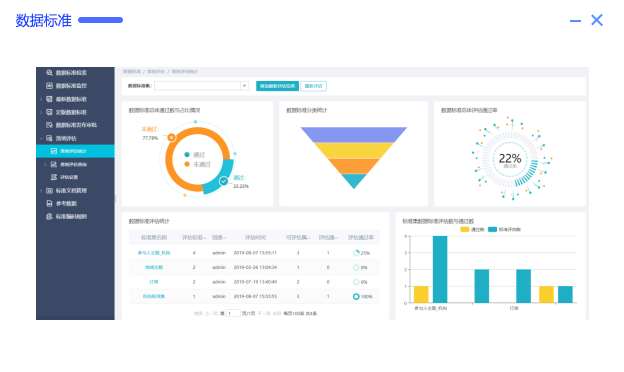Click the filled teal button next to the dropdown
The height and width of the screenshot is (372, 624).
point(277,86)
